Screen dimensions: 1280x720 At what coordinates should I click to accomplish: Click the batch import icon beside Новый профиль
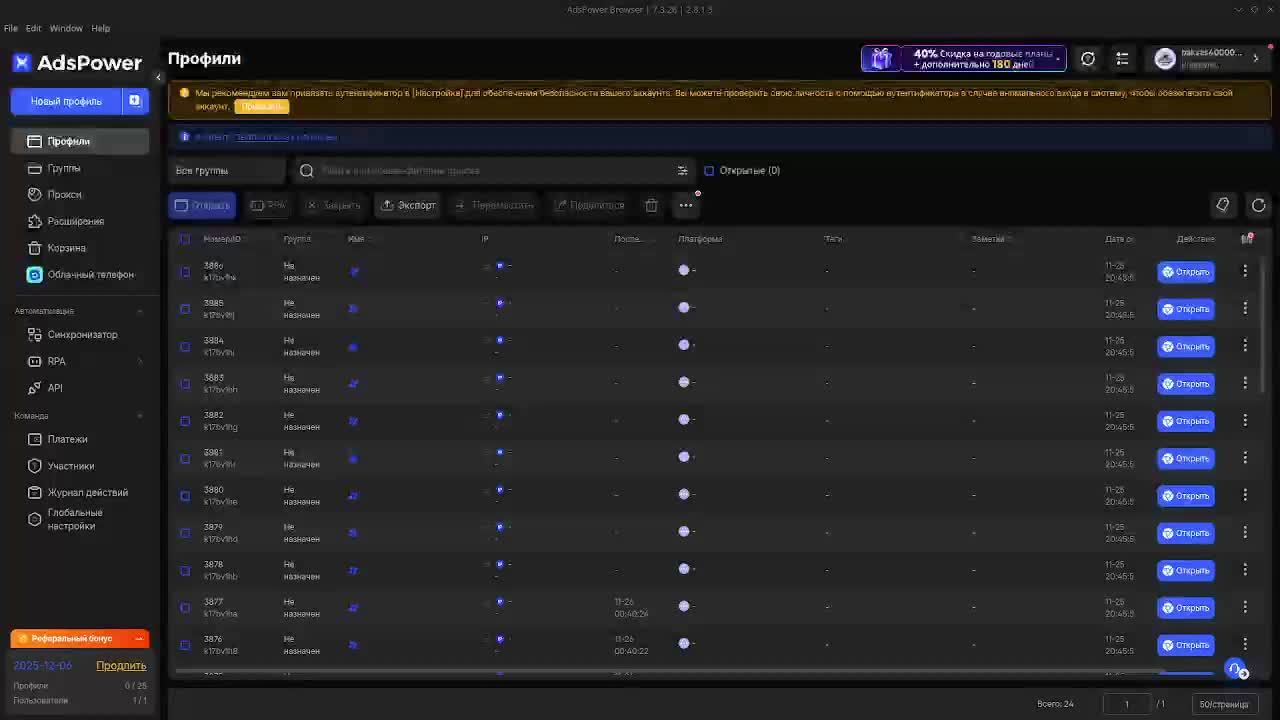click(135, 101)
